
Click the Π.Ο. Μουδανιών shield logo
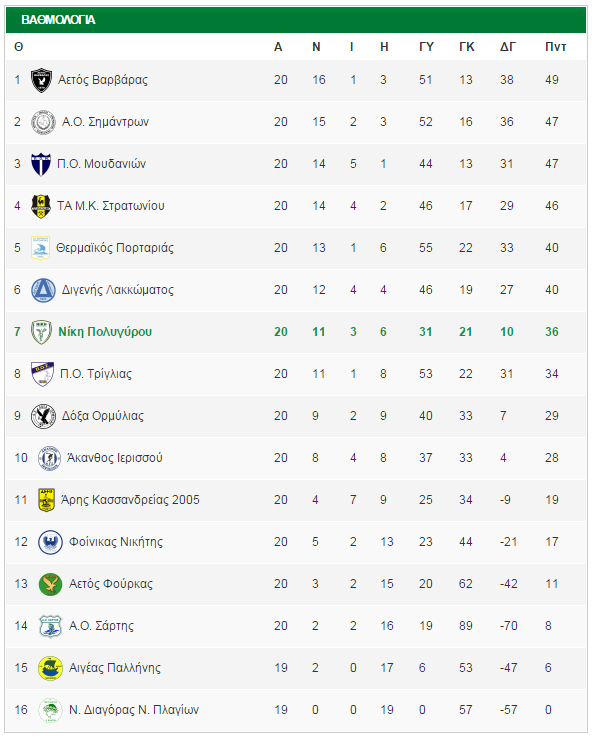pyautogui.click(x=41, y=165)
